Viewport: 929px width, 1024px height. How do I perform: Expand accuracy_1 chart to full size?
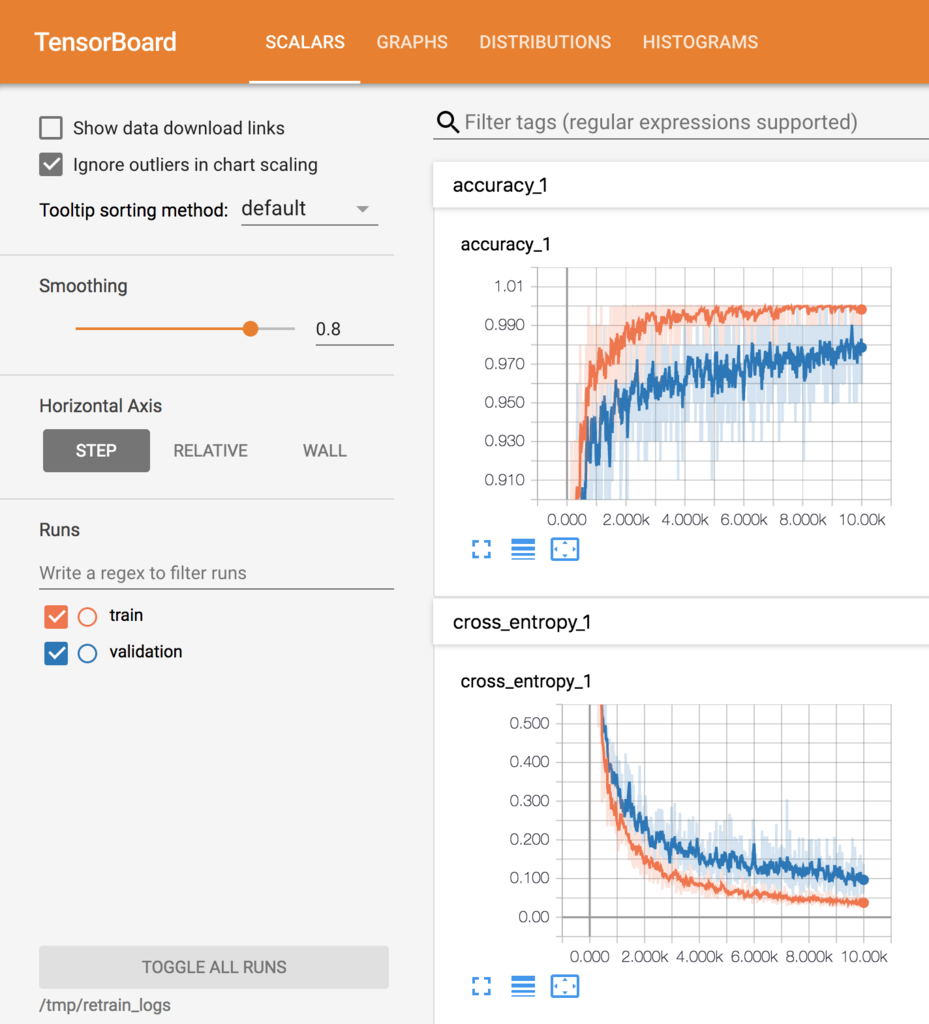(481, 549)
